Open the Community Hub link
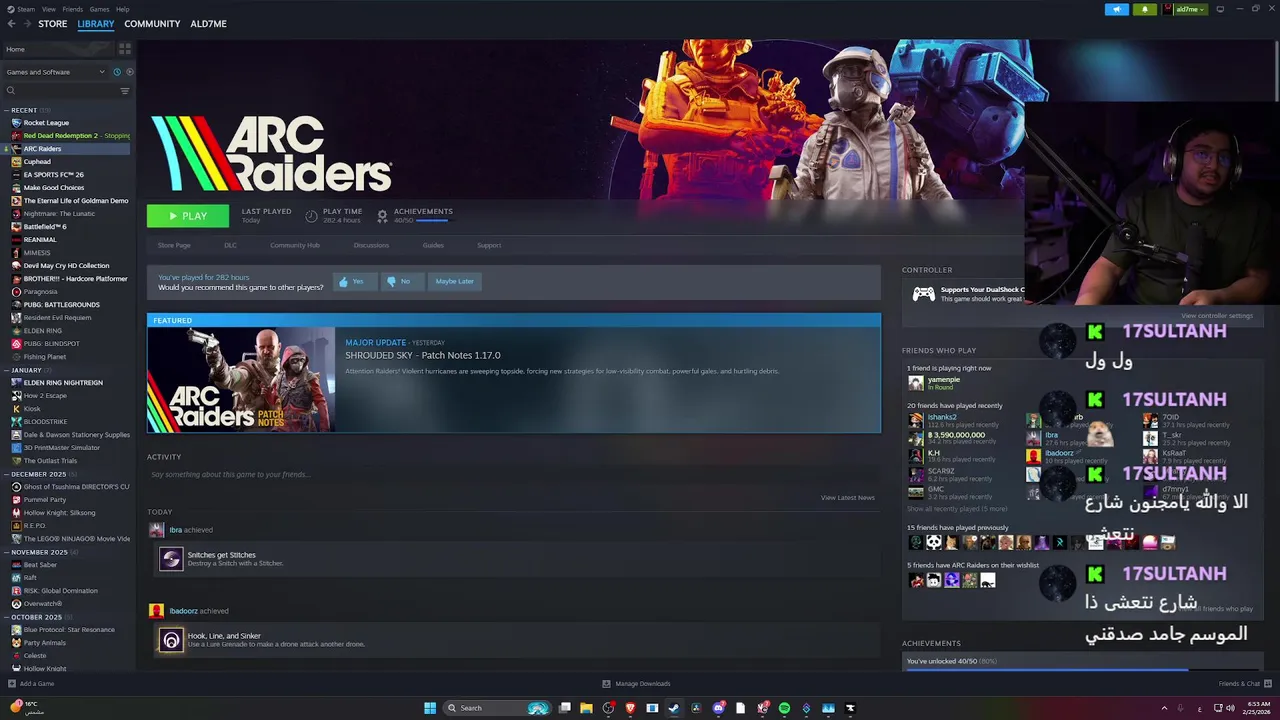The width and height of the screenshot is (1280, 720). [x=295, y=245]
